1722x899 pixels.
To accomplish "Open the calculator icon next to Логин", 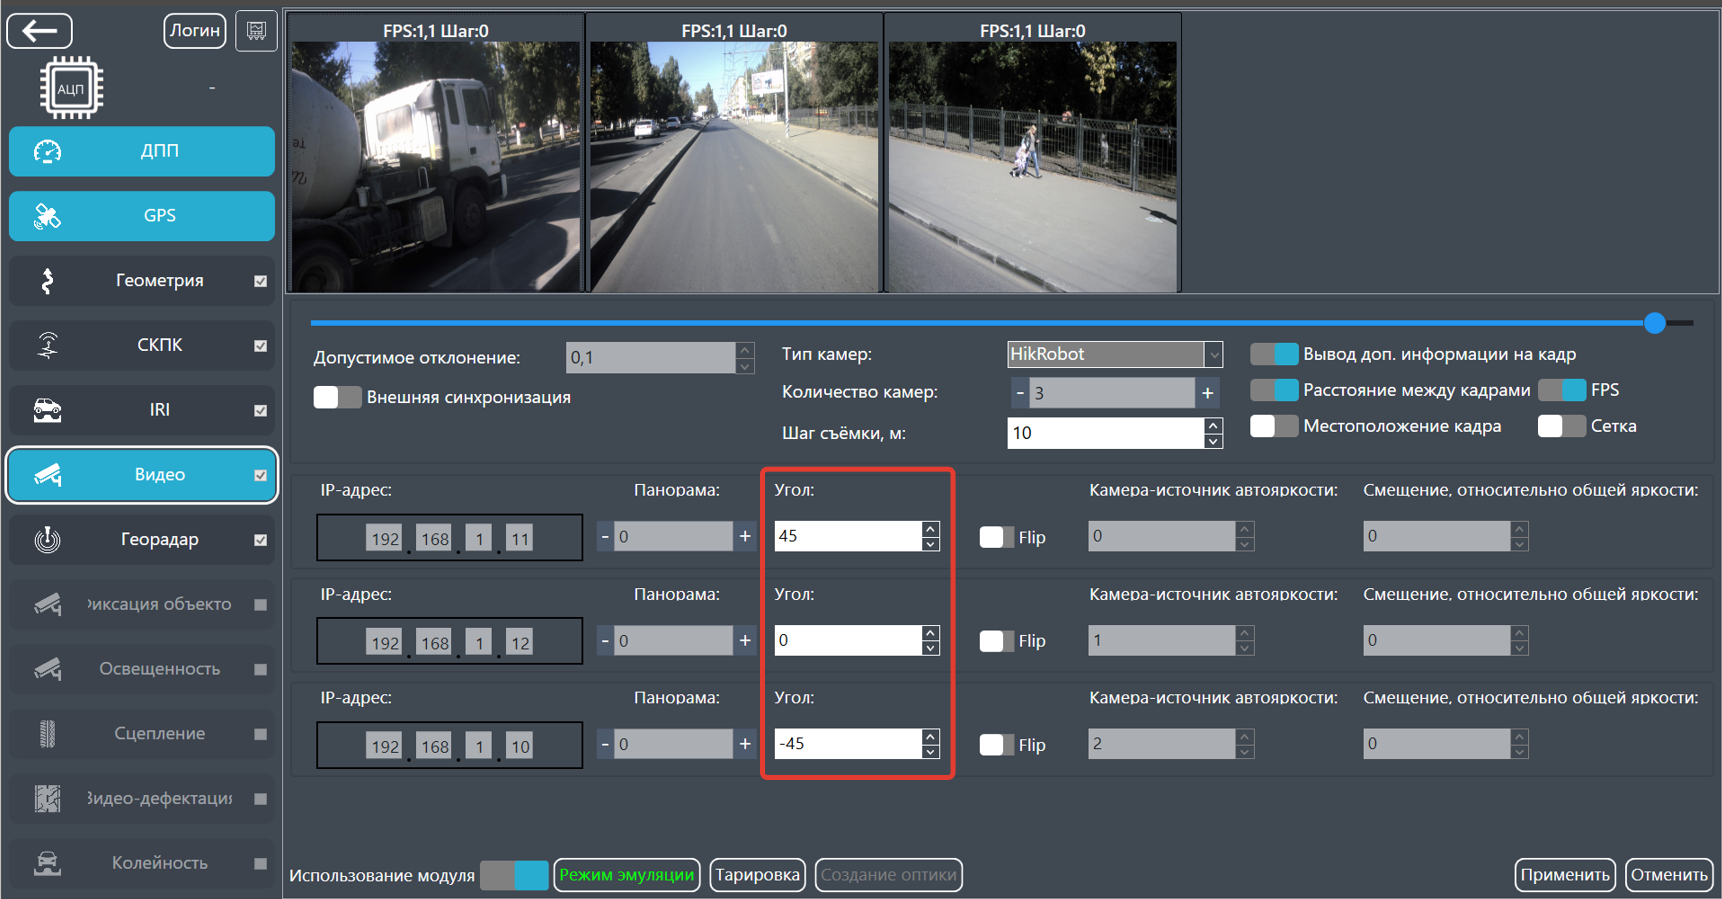I will pos(256,31).
